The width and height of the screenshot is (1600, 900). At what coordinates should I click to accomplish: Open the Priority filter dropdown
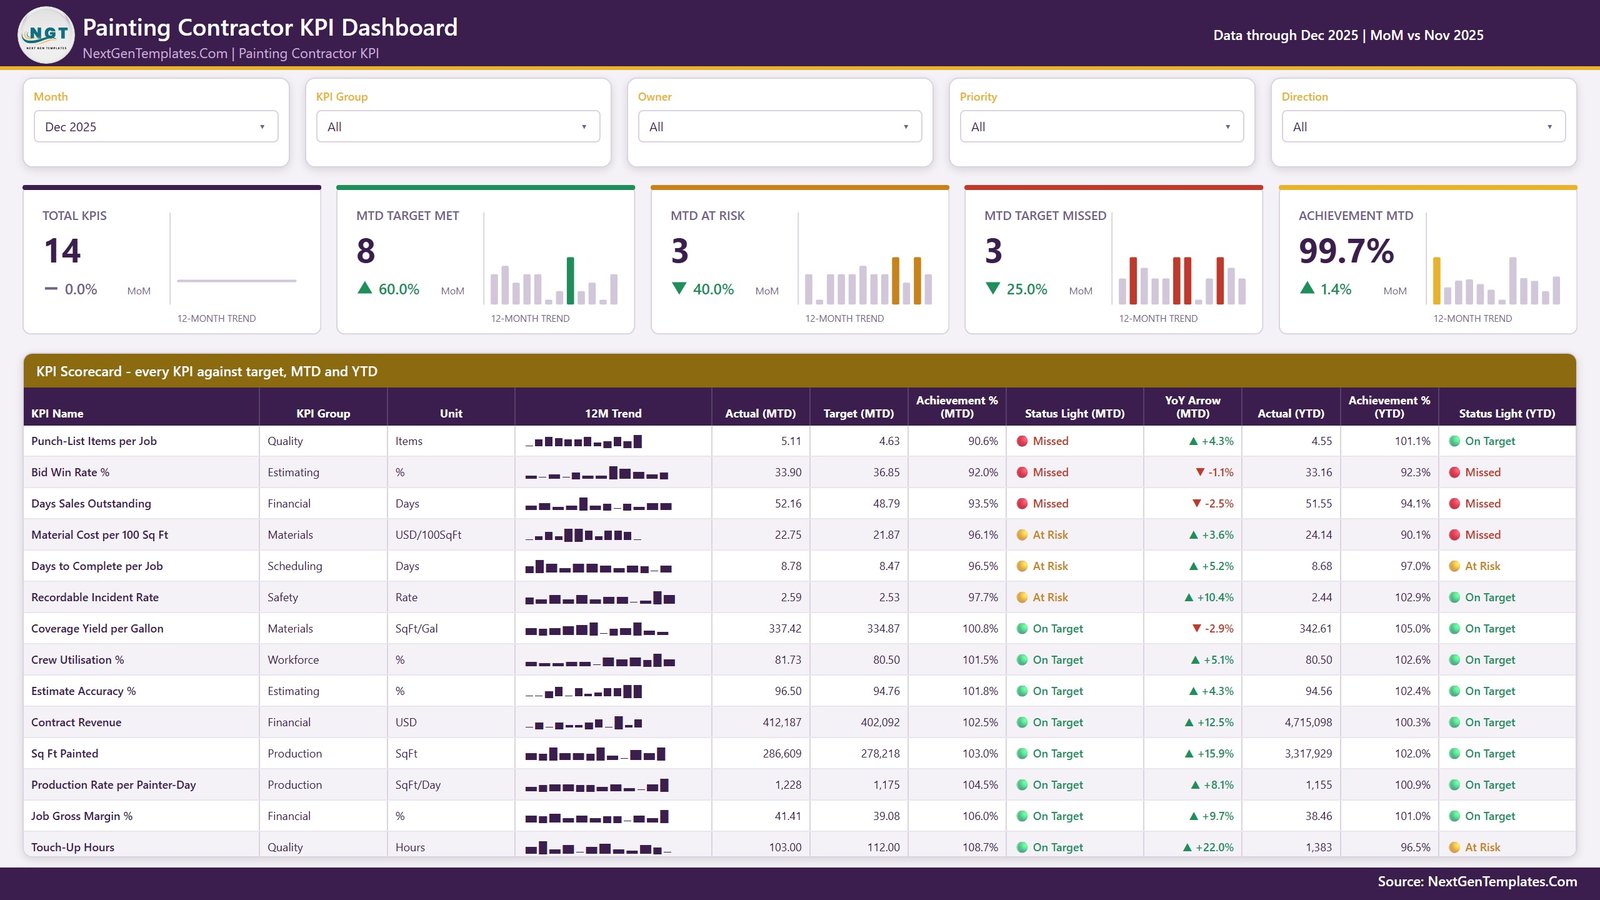click(x=1102, y=127)
